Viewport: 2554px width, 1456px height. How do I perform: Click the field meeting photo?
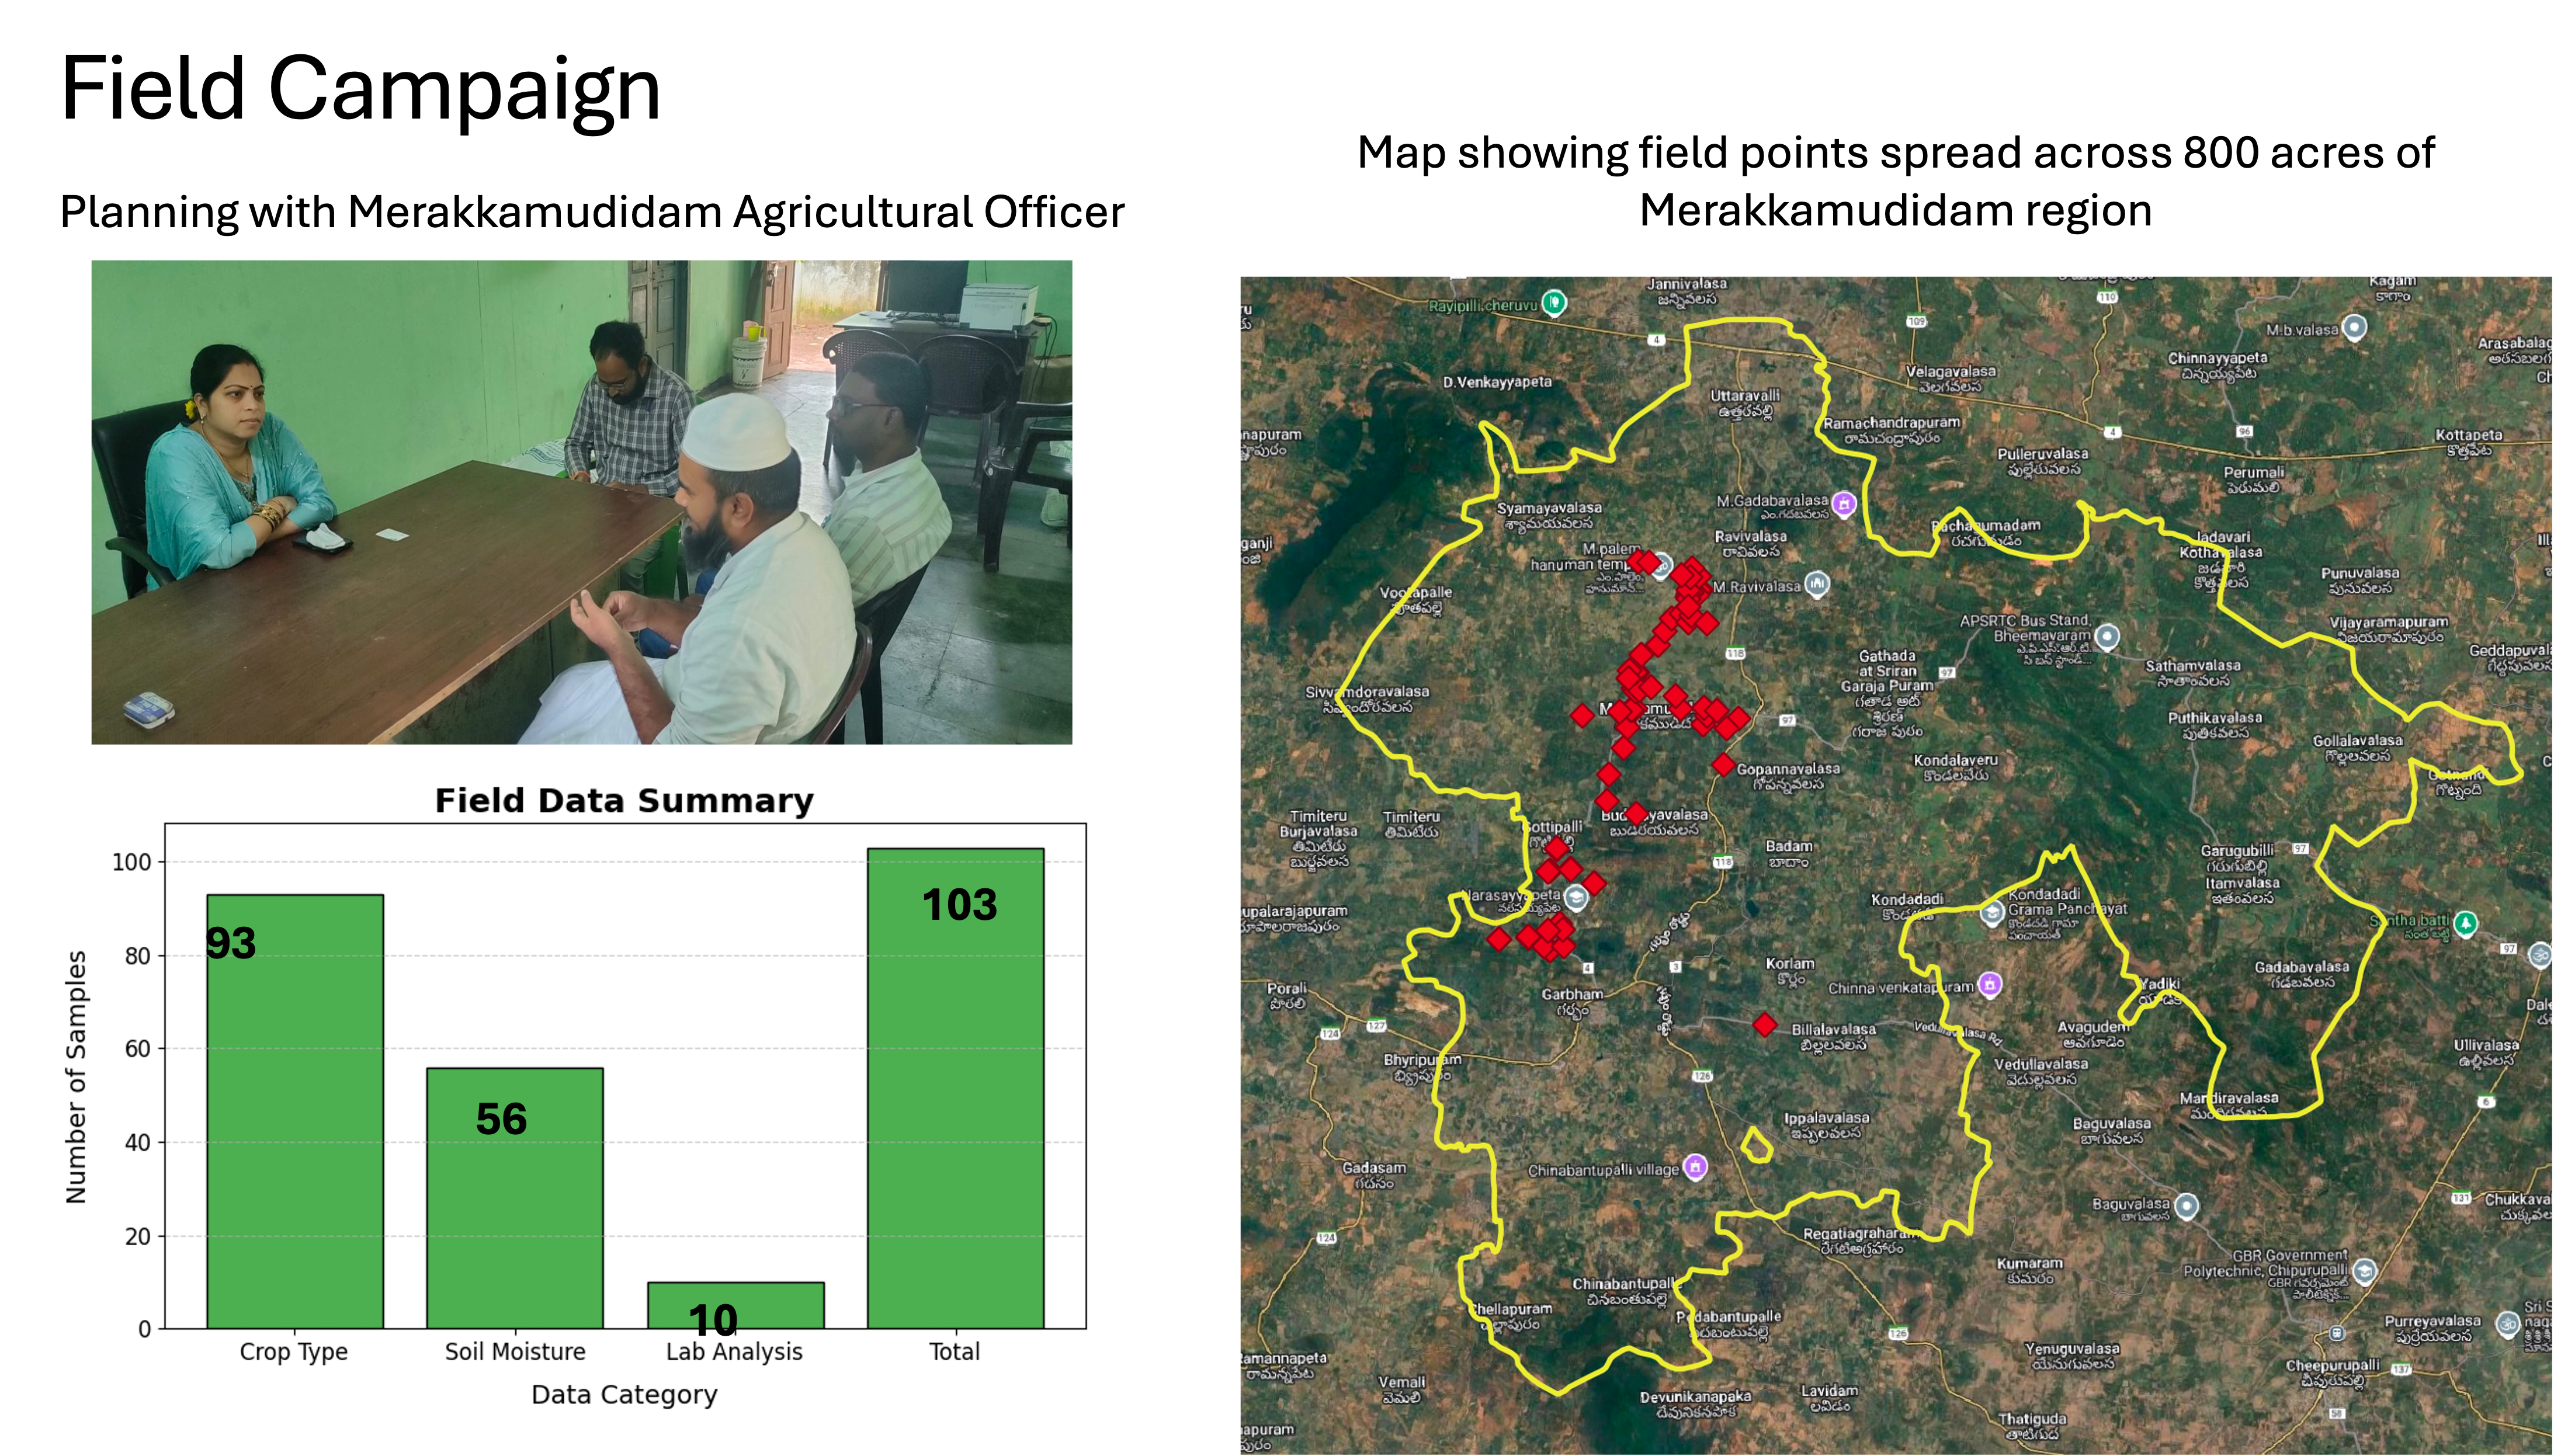tap(581, 502)
